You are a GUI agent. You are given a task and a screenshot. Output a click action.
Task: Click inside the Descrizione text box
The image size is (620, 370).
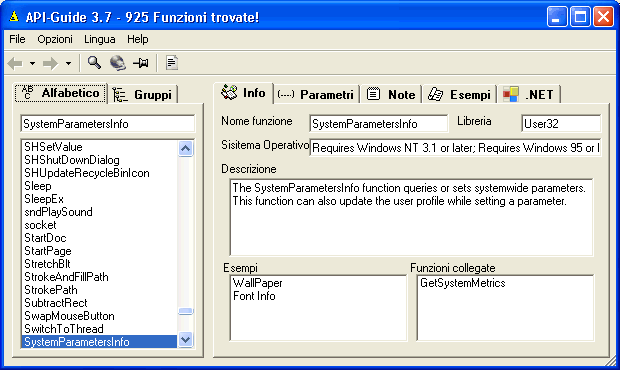click(411, 217)
